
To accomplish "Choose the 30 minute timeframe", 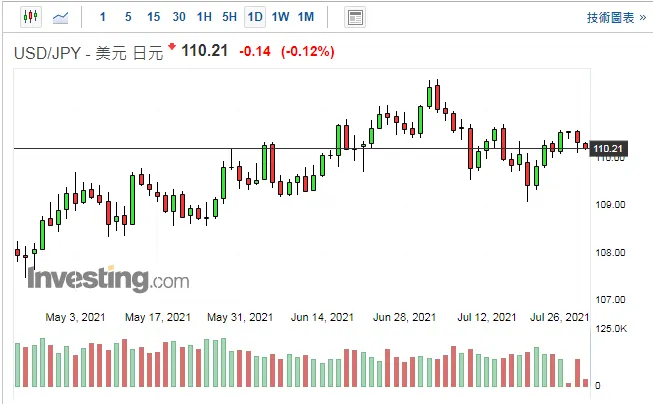I will 179,17.
